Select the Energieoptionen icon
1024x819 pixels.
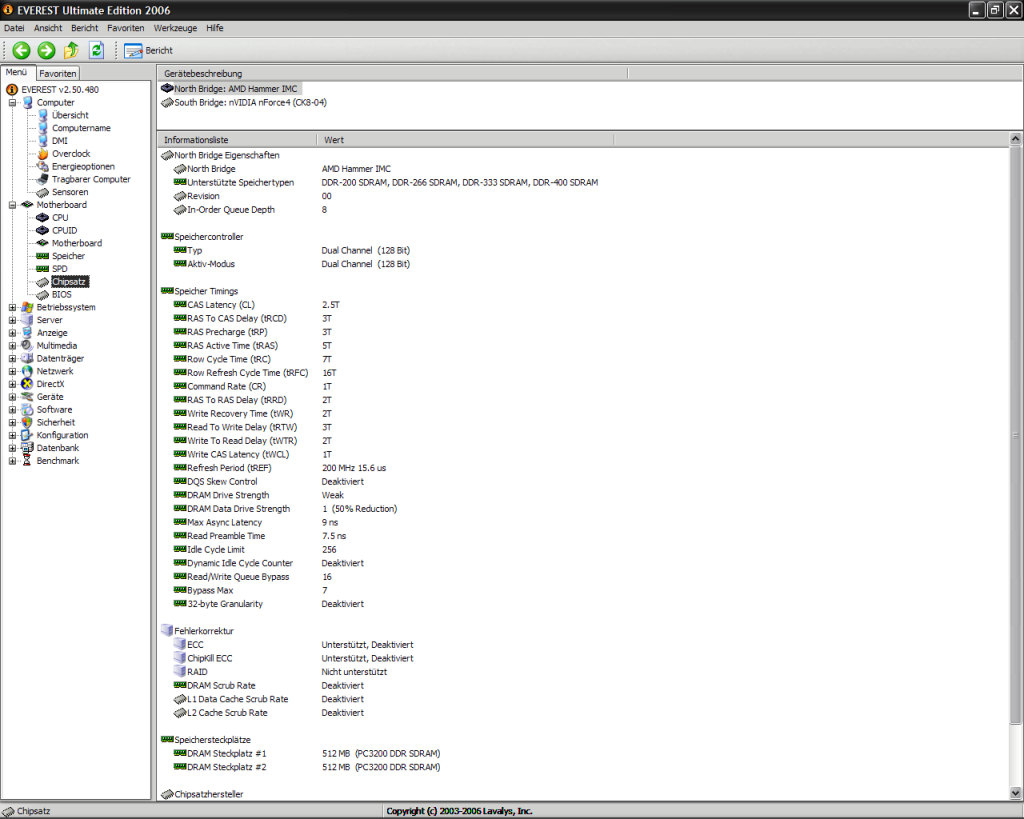pyautogui.click(x=43, y=167)
